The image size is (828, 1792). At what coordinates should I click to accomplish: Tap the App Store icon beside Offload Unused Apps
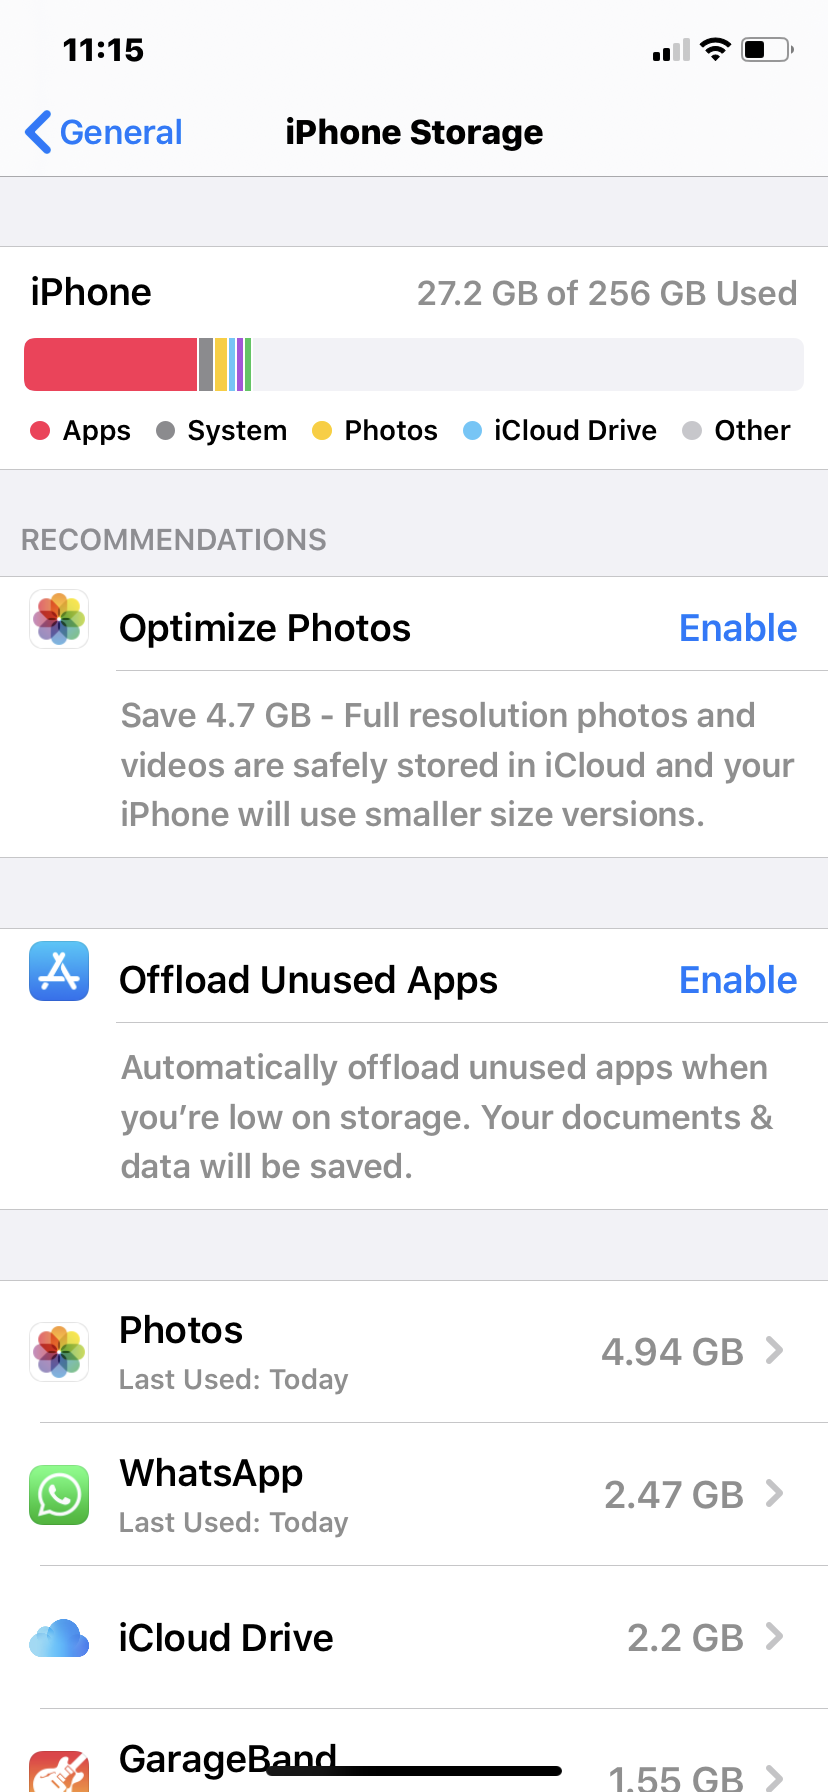coord(59,971)
